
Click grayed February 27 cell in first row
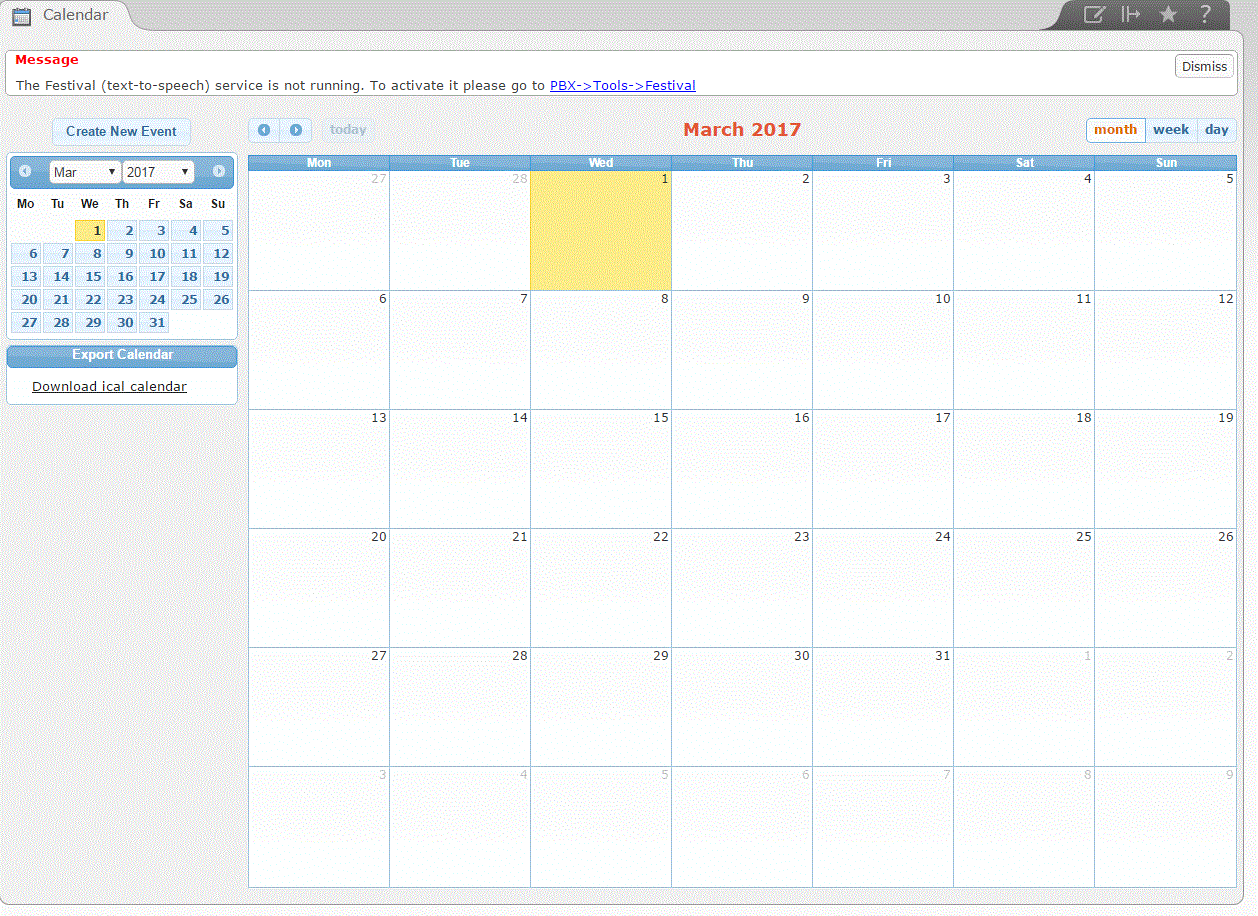(319, 231)
